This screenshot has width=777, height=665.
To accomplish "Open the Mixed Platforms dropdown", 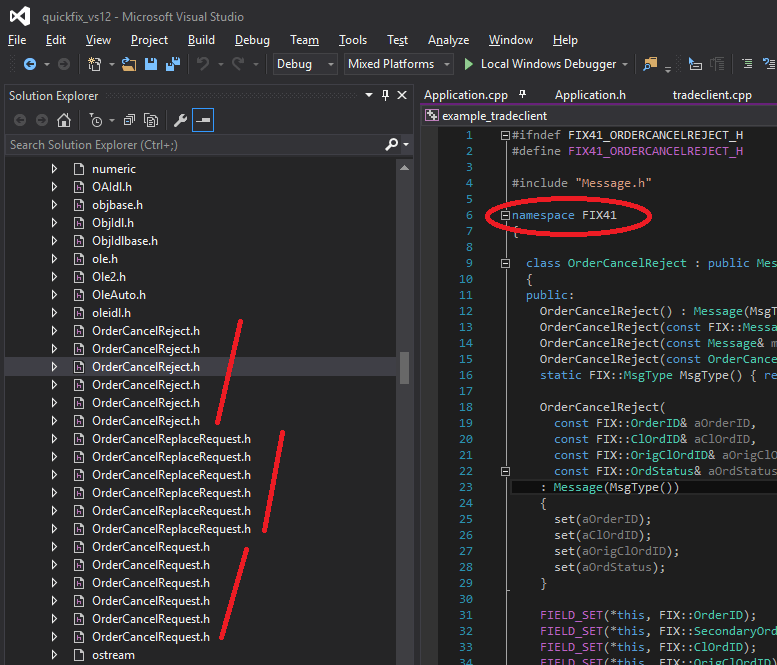I will 399,64.
